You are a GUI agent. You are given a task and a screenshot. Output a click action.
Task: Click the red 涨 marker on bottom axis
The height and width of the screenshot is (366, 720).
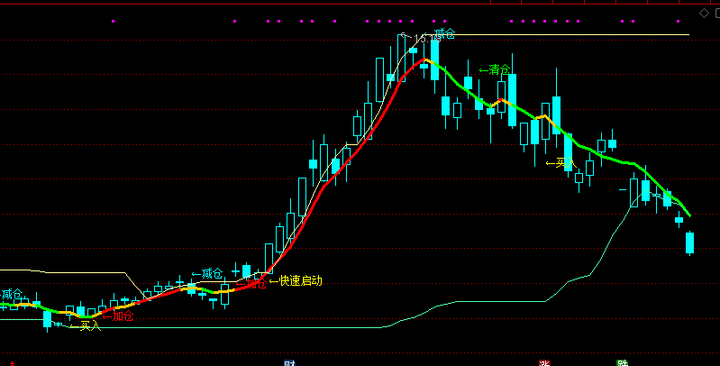(545, 363)
